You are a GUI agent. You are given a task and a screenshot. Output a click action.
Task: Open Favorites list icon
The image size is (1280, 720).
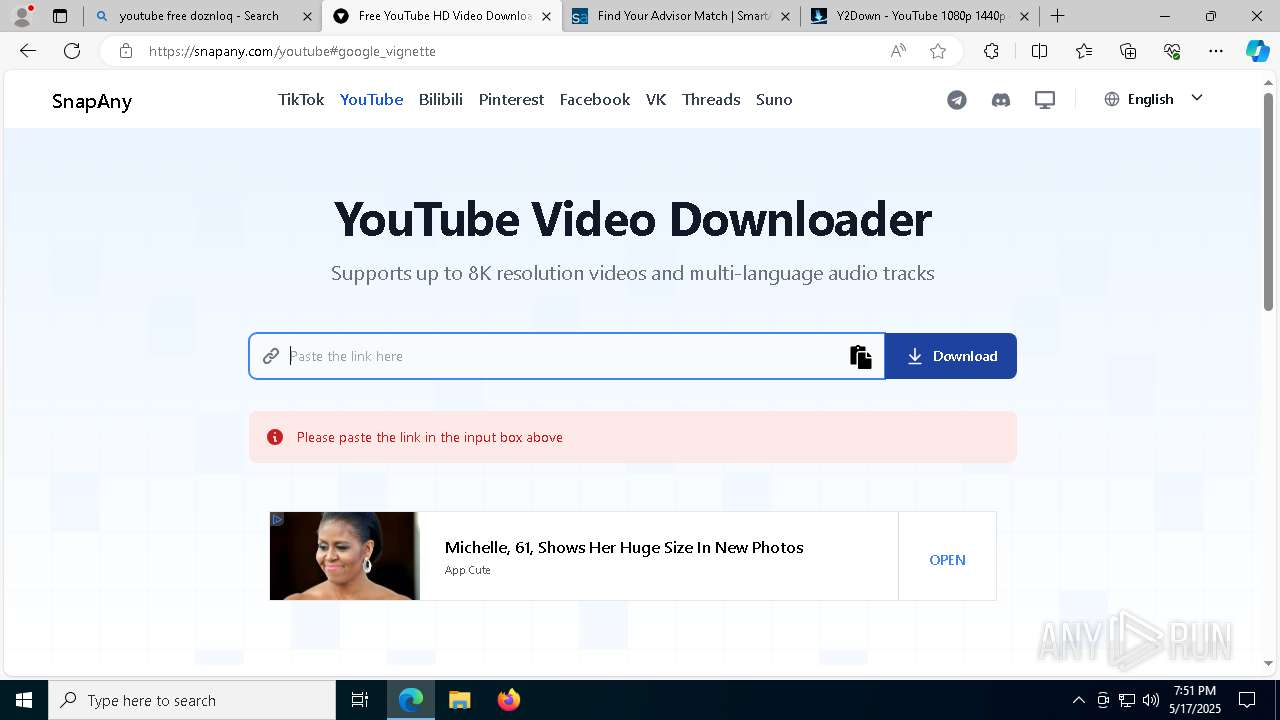point(1084,51)
